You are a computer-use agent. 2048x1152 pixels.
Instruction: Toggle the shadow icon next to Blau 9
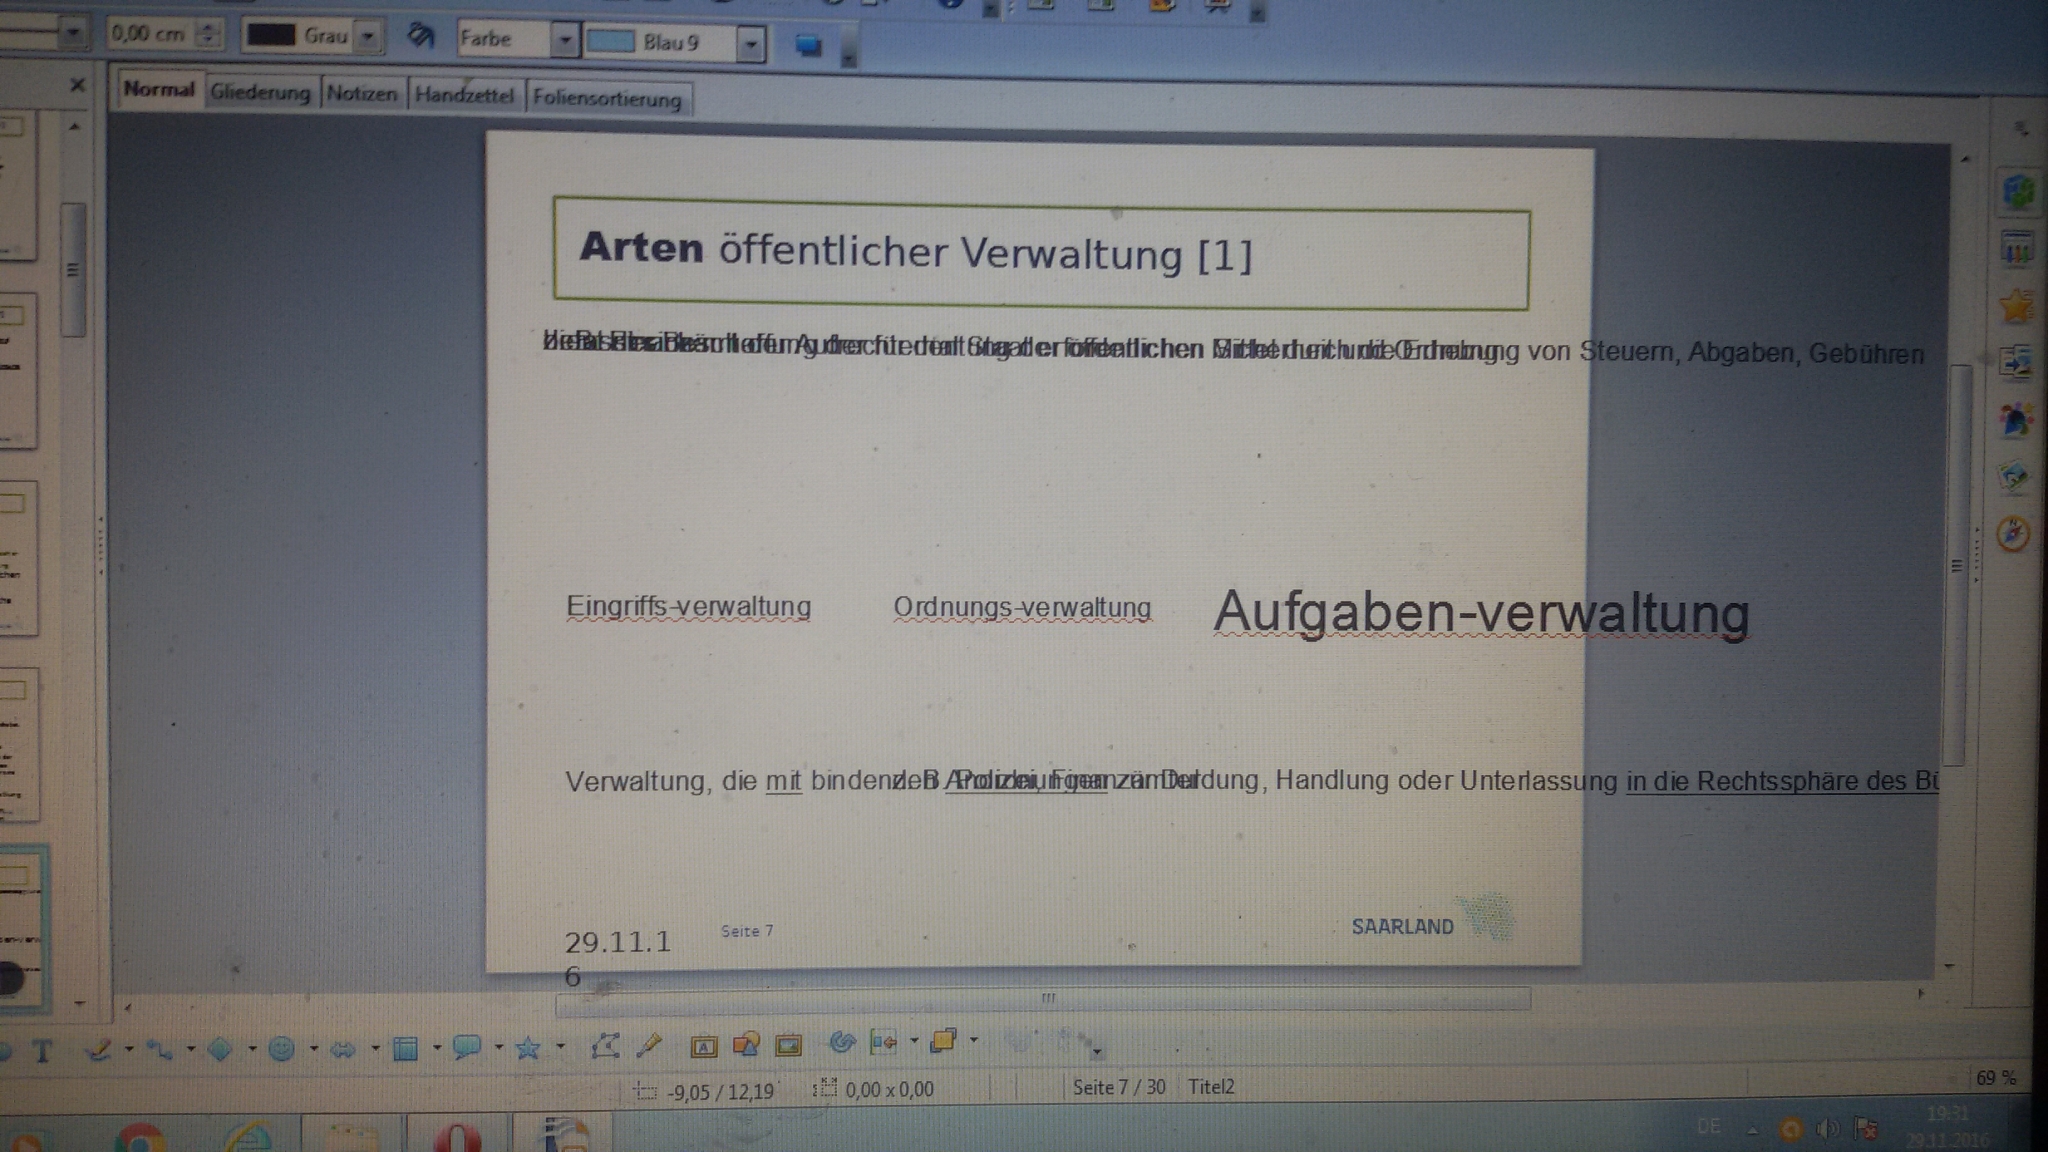click(808, 46)
